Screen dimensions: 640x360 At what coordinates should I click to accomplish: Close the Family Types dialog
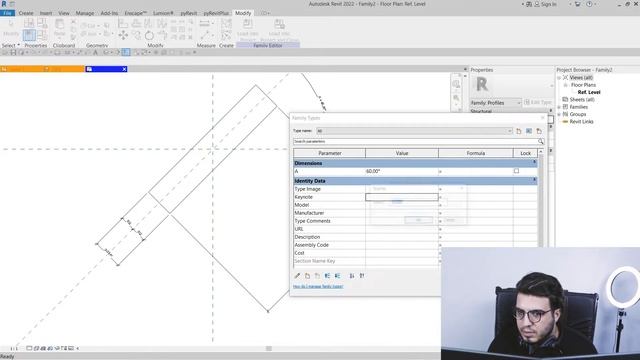[542, 118]
